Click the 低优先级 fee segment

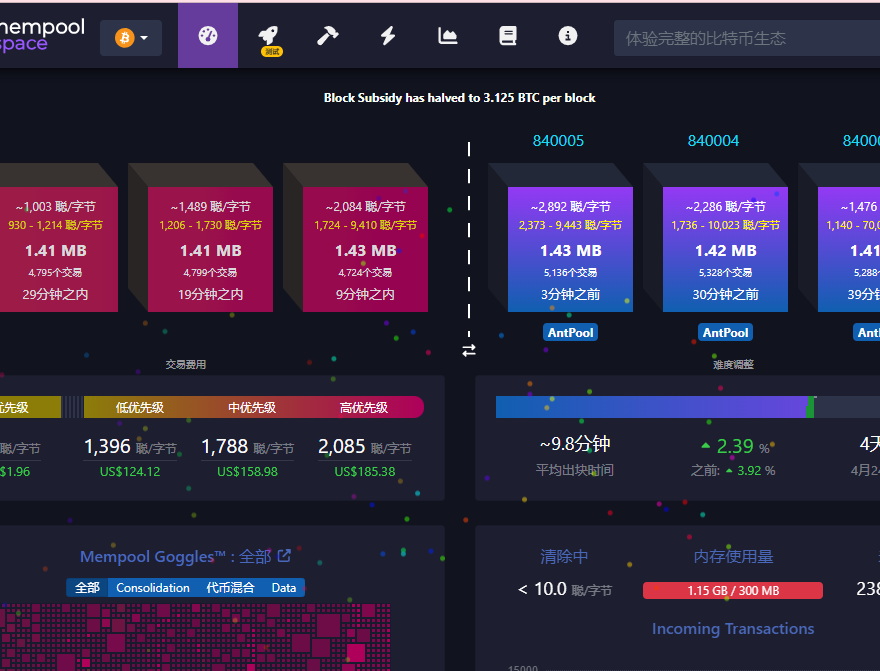tap(139, 407)
